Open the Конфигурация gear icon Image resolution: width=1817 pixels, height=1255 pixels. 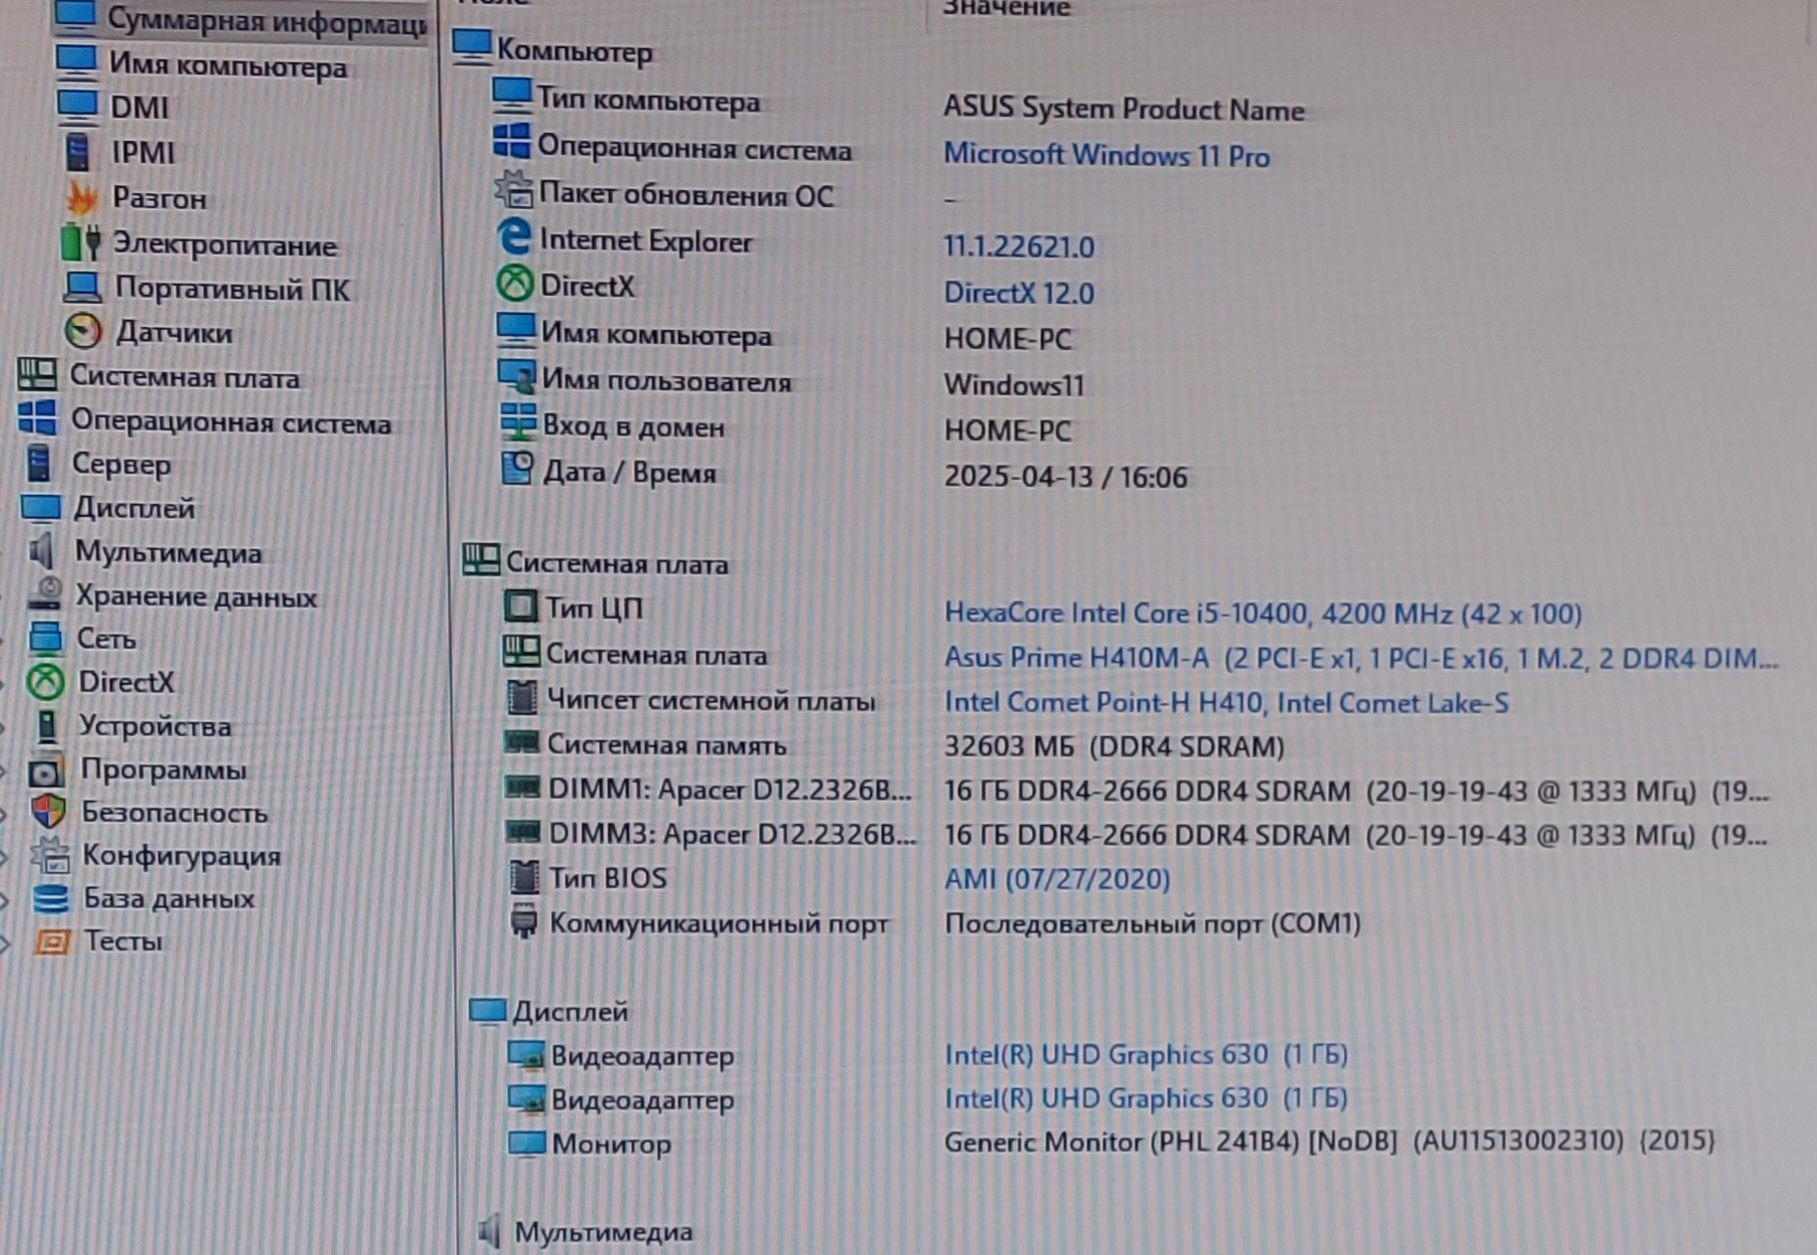click(x=49, y=855)
